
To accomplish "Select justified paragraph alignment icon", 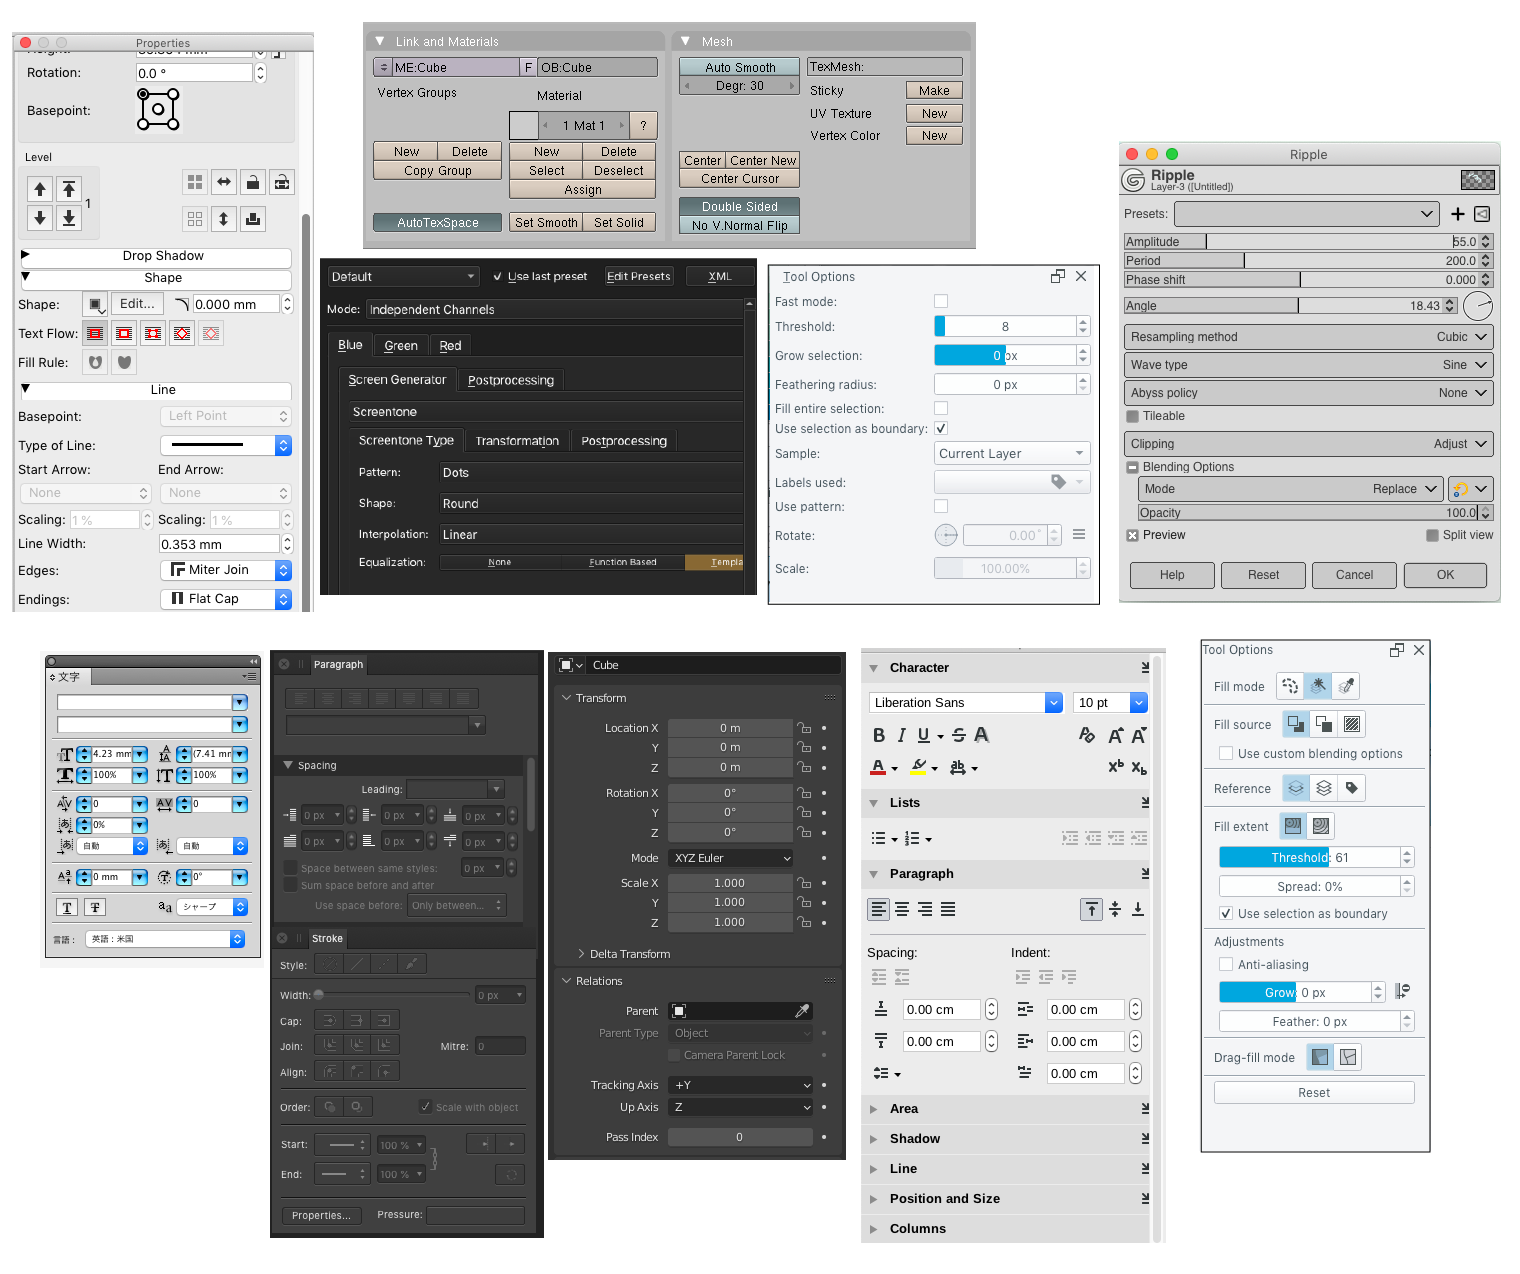I will click(x=948, y=909).
